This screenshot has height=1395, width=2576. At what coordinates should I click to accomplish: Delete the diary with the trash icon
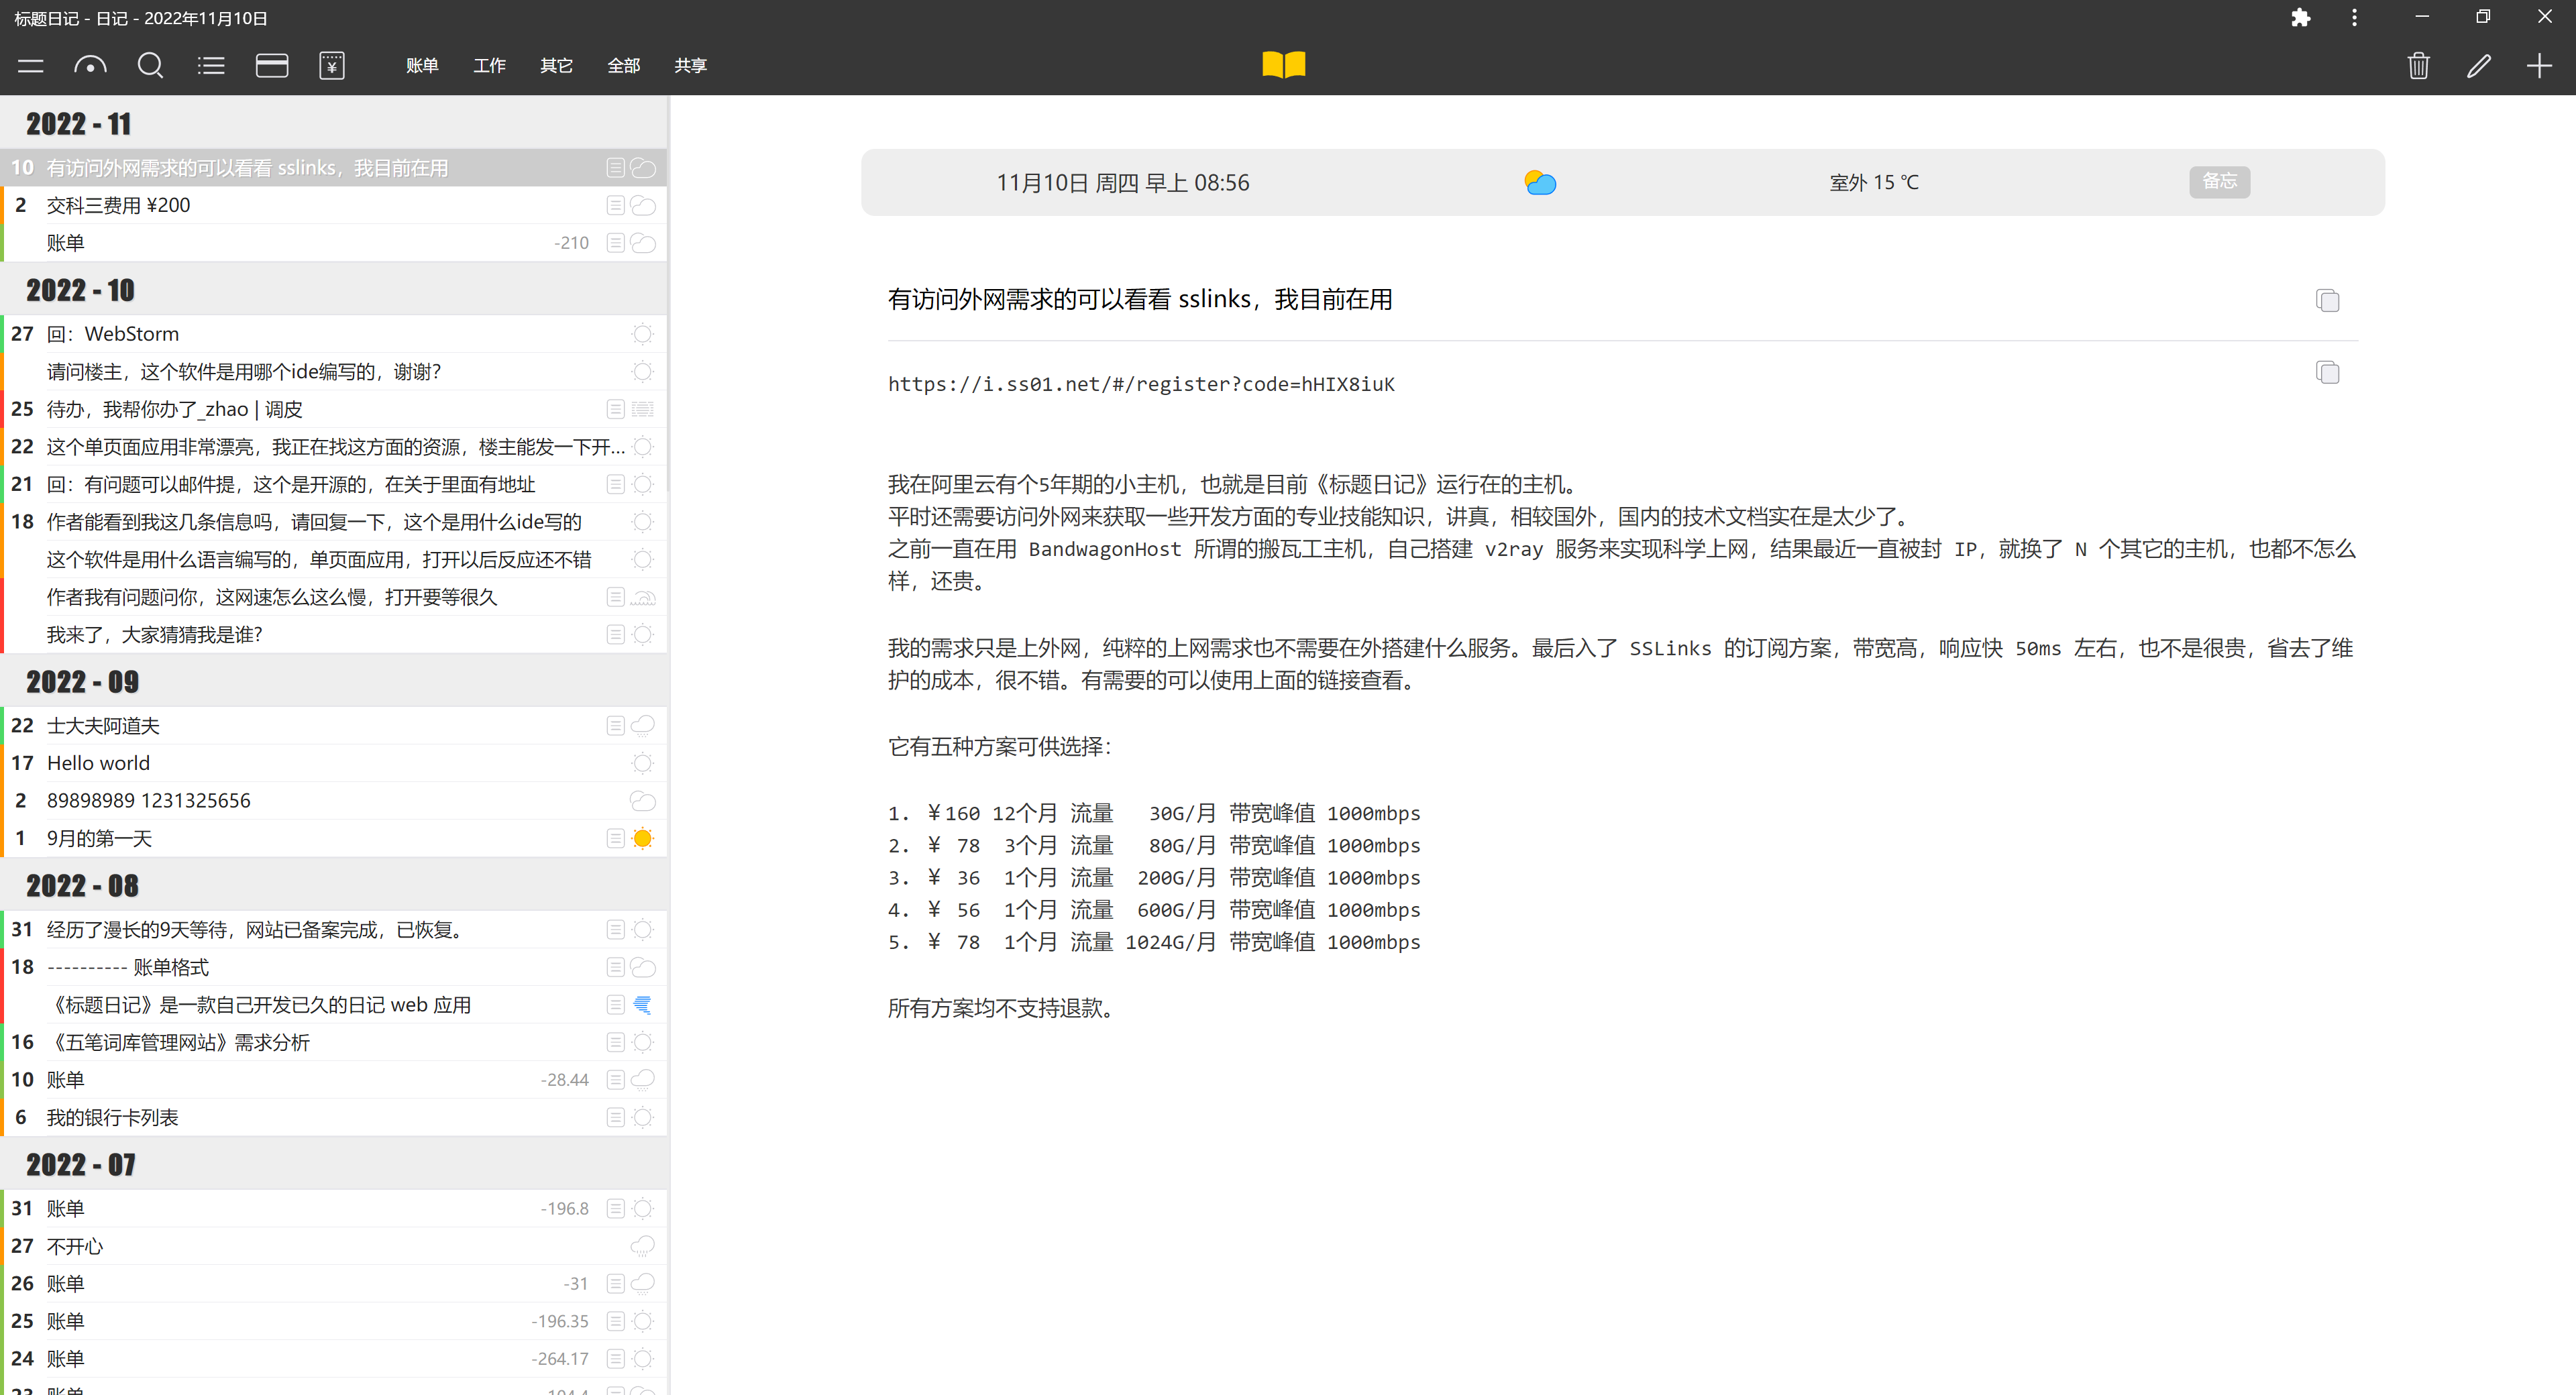pyautogui.click(x=2418, y=66)
